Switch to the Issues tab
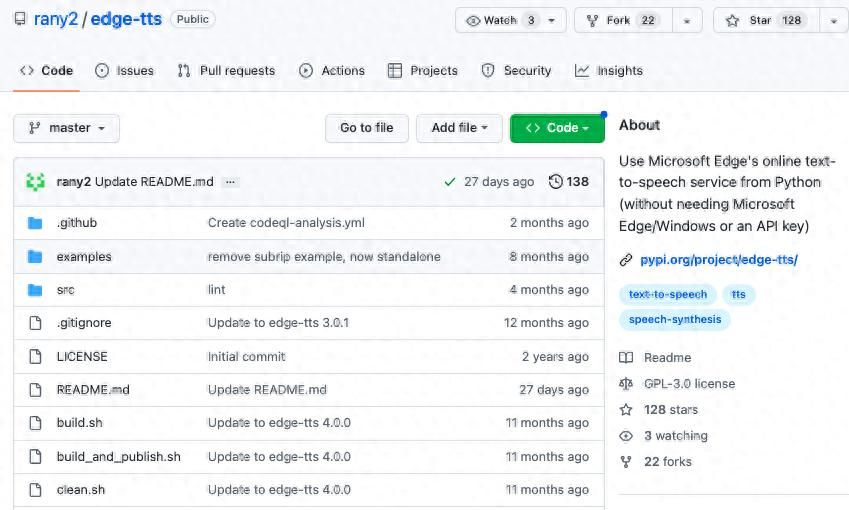The image size is (849, 510). coord(124,70)
